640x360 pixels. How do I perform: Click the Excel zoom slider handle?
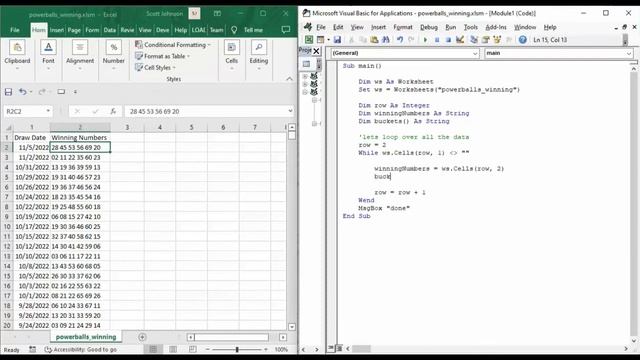[x=237, y=349]
